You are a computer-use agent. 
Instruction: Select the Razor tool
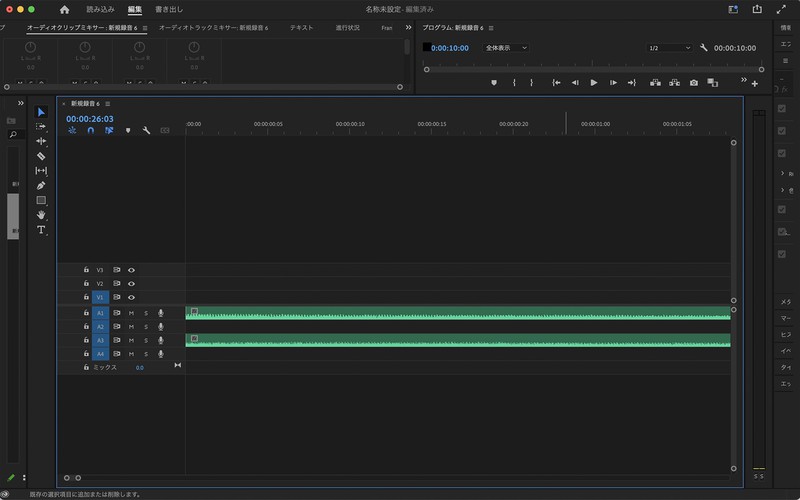[41, 156]
